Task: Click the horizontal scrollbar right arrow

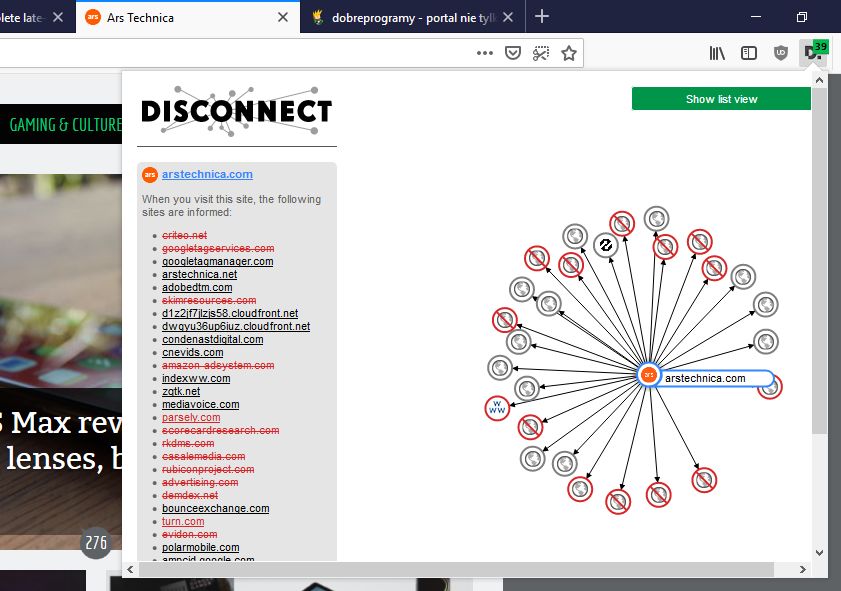Action: pyautogui.click(x=802, y=570)
